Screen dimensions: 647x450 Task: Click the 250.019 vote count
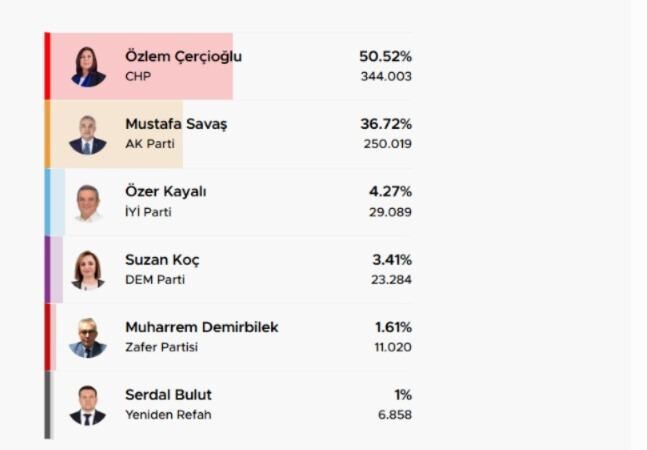[387, 144]
